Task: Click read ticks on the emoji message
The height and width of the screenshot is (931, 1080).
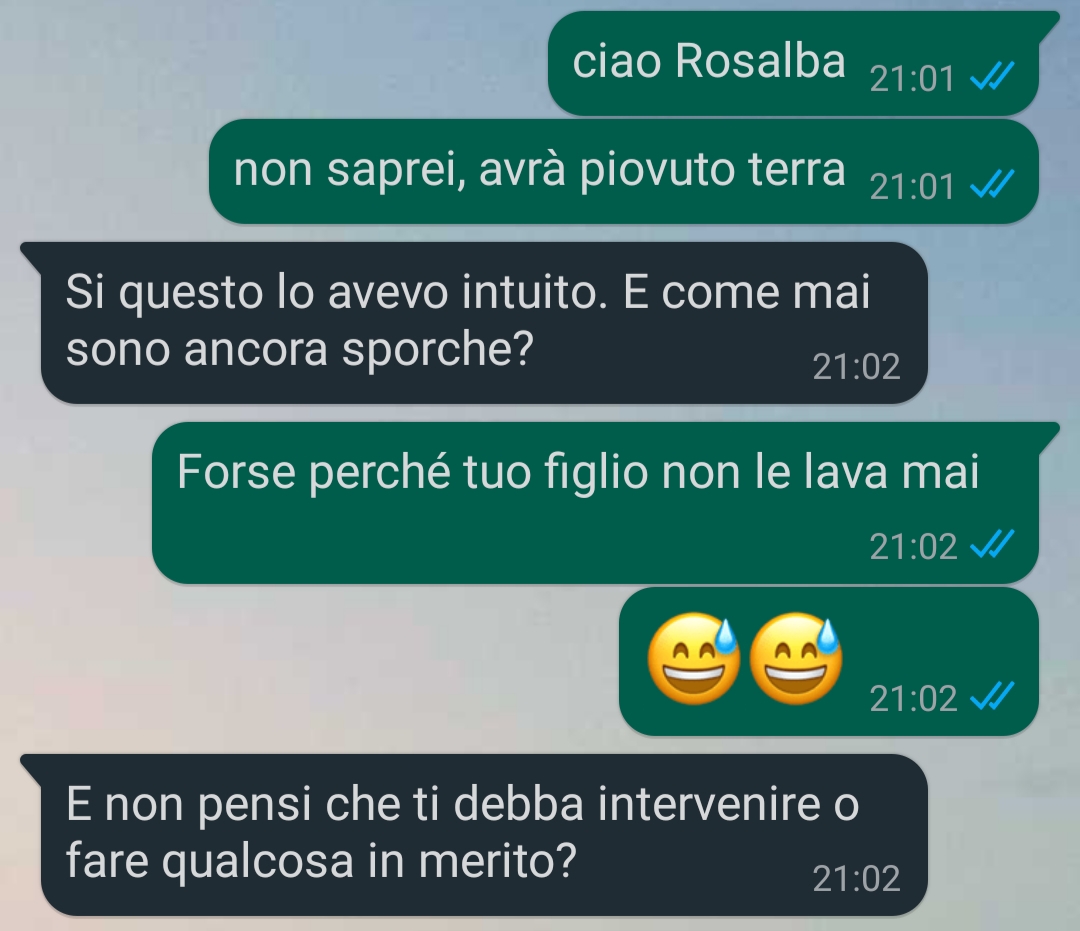Action: click(992, 695)
